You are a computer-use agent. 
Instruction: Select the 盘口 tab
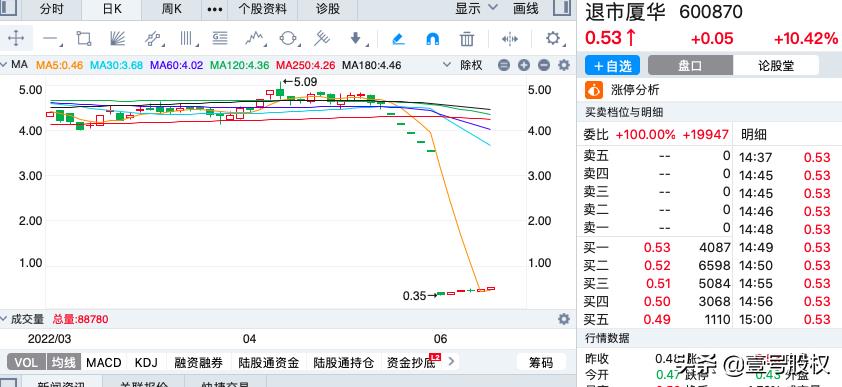point(690,65)
